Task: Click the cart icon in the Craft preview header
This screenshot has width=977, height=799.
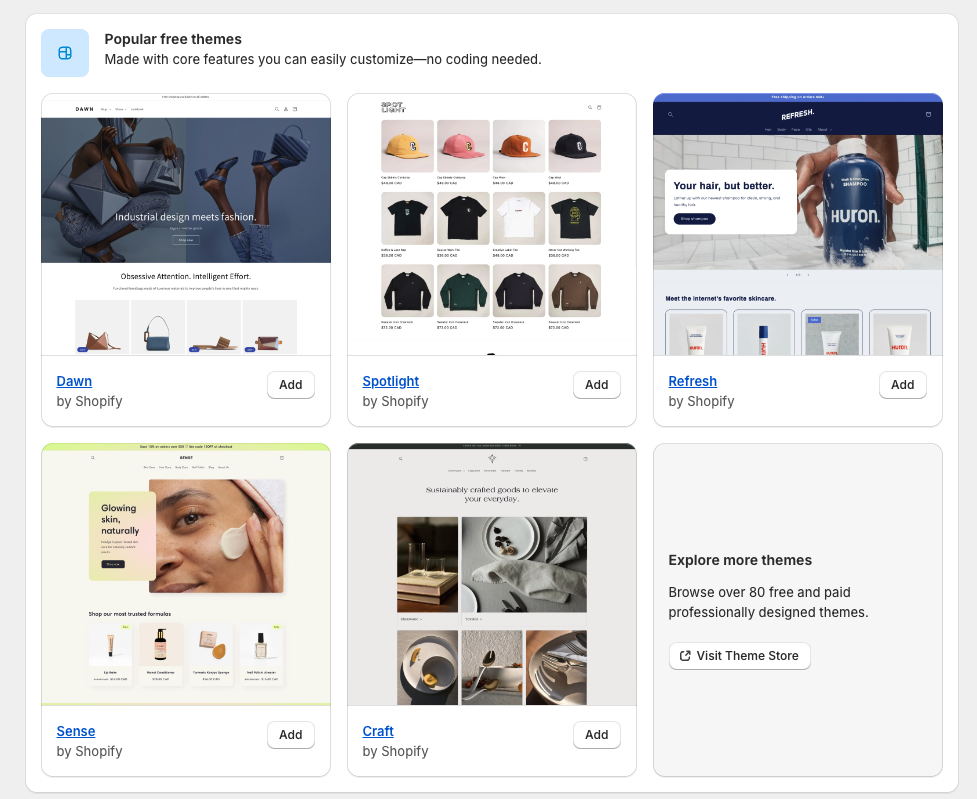Action: [586, 458]
